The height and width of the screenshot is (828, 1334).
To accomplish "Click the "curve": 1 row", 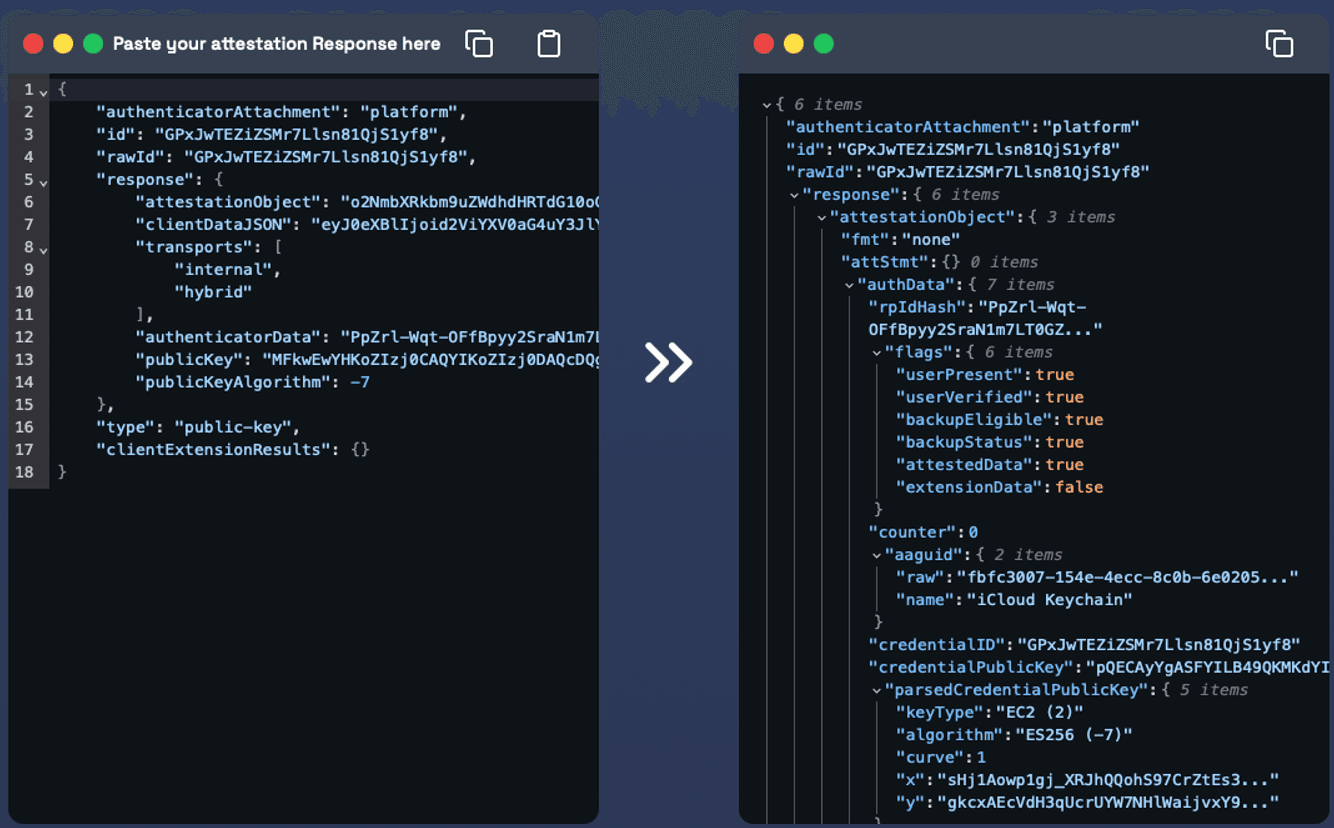I will point(940,757).
